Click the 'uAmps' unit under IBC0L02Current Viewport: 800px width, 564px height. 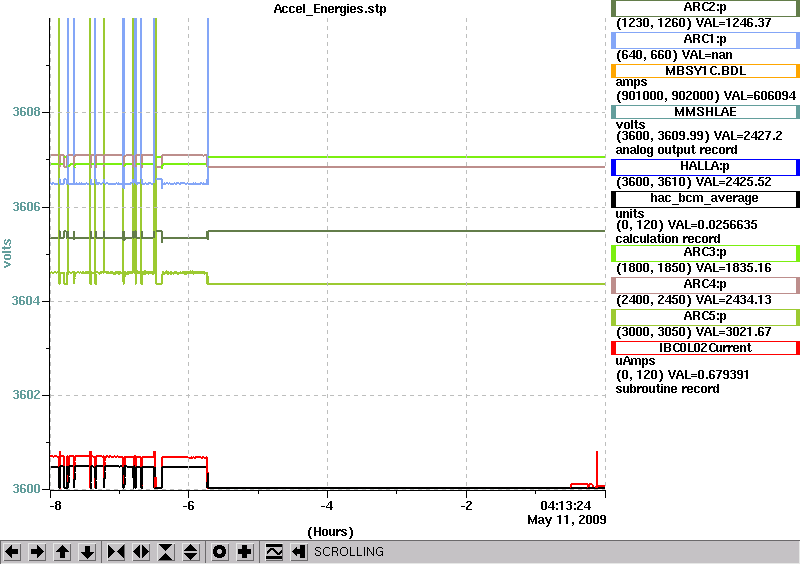635,361
